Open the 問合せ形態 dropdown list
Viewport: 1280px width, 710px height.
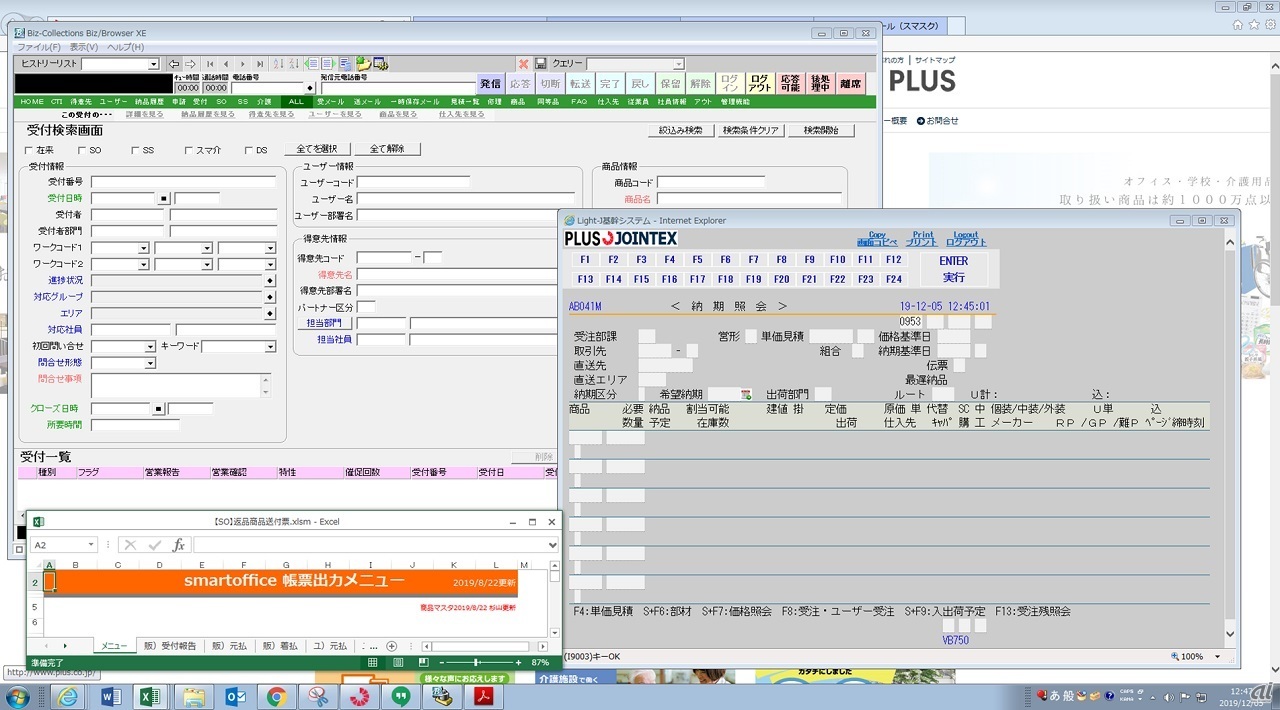[x=150, y=363]
